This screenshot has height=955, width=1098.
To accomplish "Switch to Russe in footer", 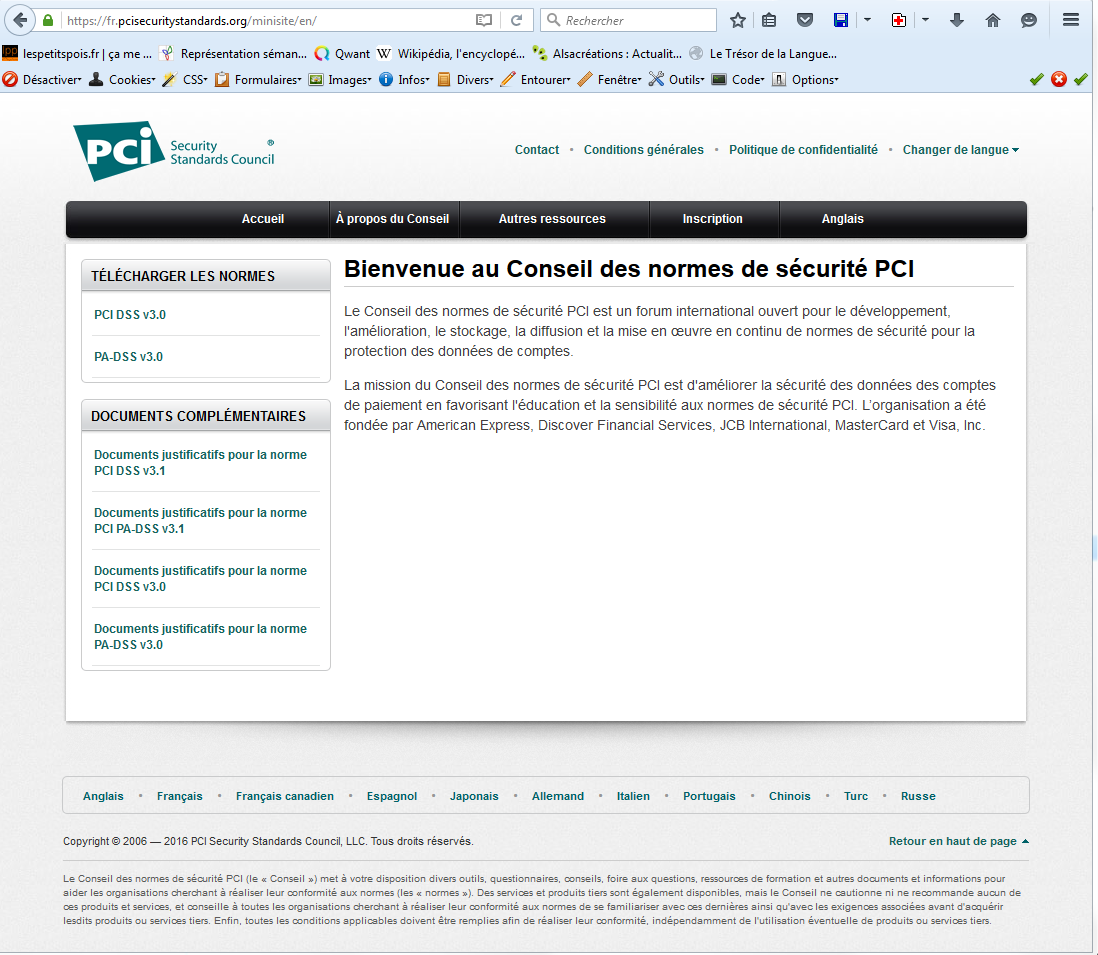I will point(918,796).
